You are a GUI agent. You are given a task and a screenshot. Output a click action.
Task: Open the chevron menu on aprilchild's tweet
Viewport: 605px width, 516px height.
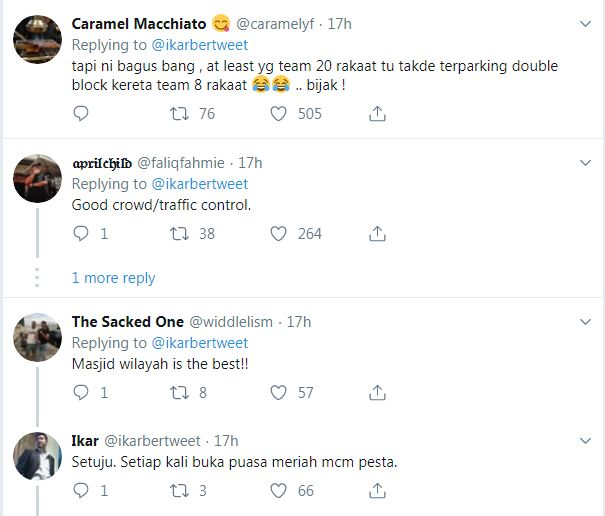[x=584, y=162]
